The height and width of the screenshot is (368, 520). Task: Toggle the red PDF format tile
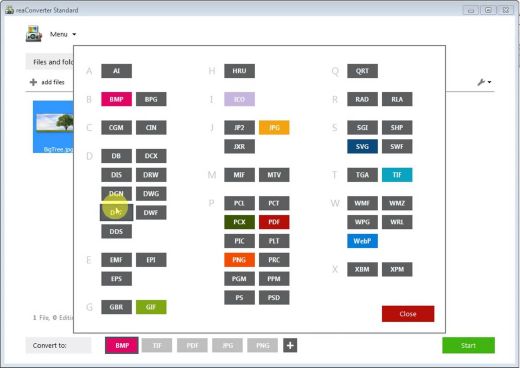tap(274, 222)
